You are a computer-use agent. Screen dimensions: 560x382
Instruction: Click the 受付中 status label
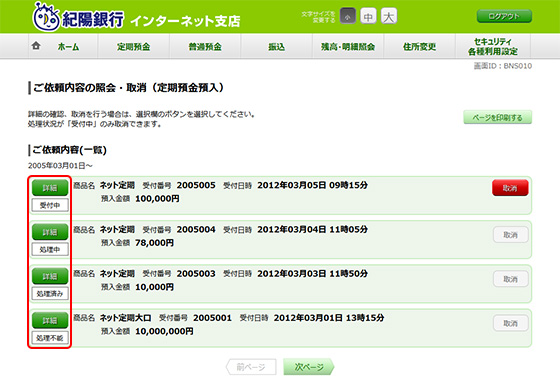(x=50, y=205)
